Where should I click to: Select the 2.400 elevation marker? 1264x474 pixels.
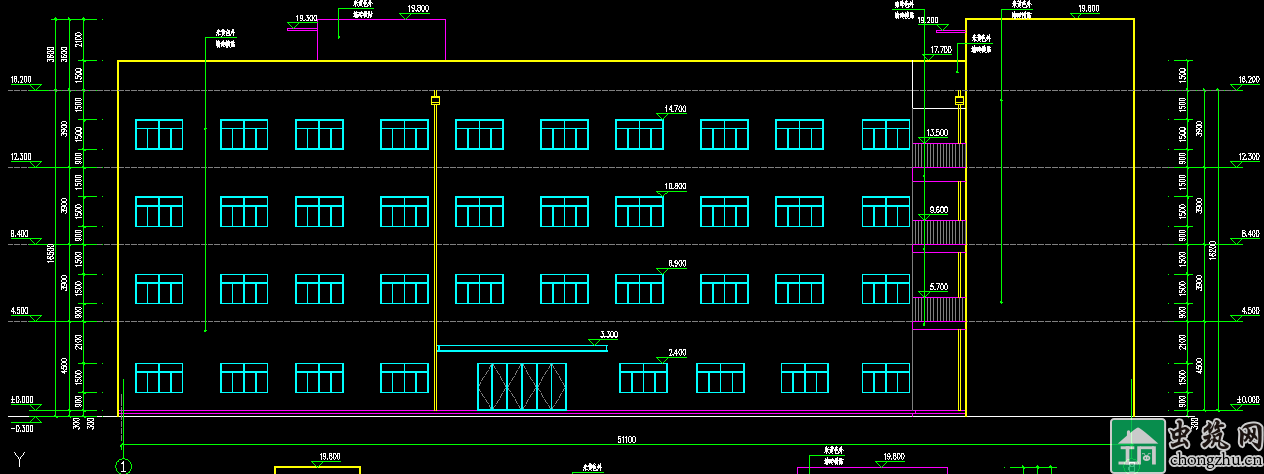tap(677, 353)
